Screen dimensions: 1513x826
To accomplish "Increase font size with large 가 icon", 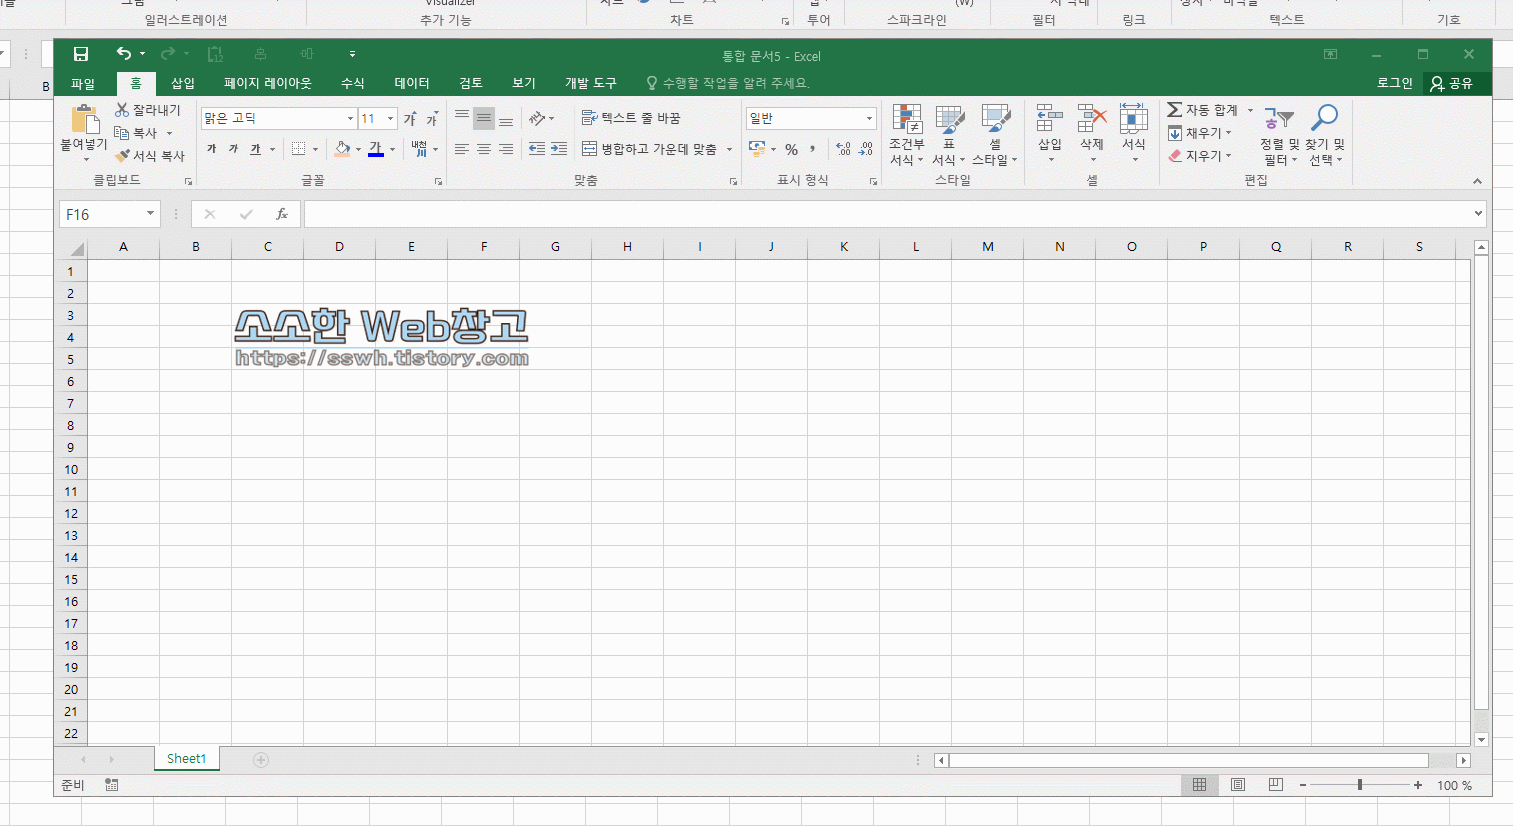I will click(x=410, y=119).
